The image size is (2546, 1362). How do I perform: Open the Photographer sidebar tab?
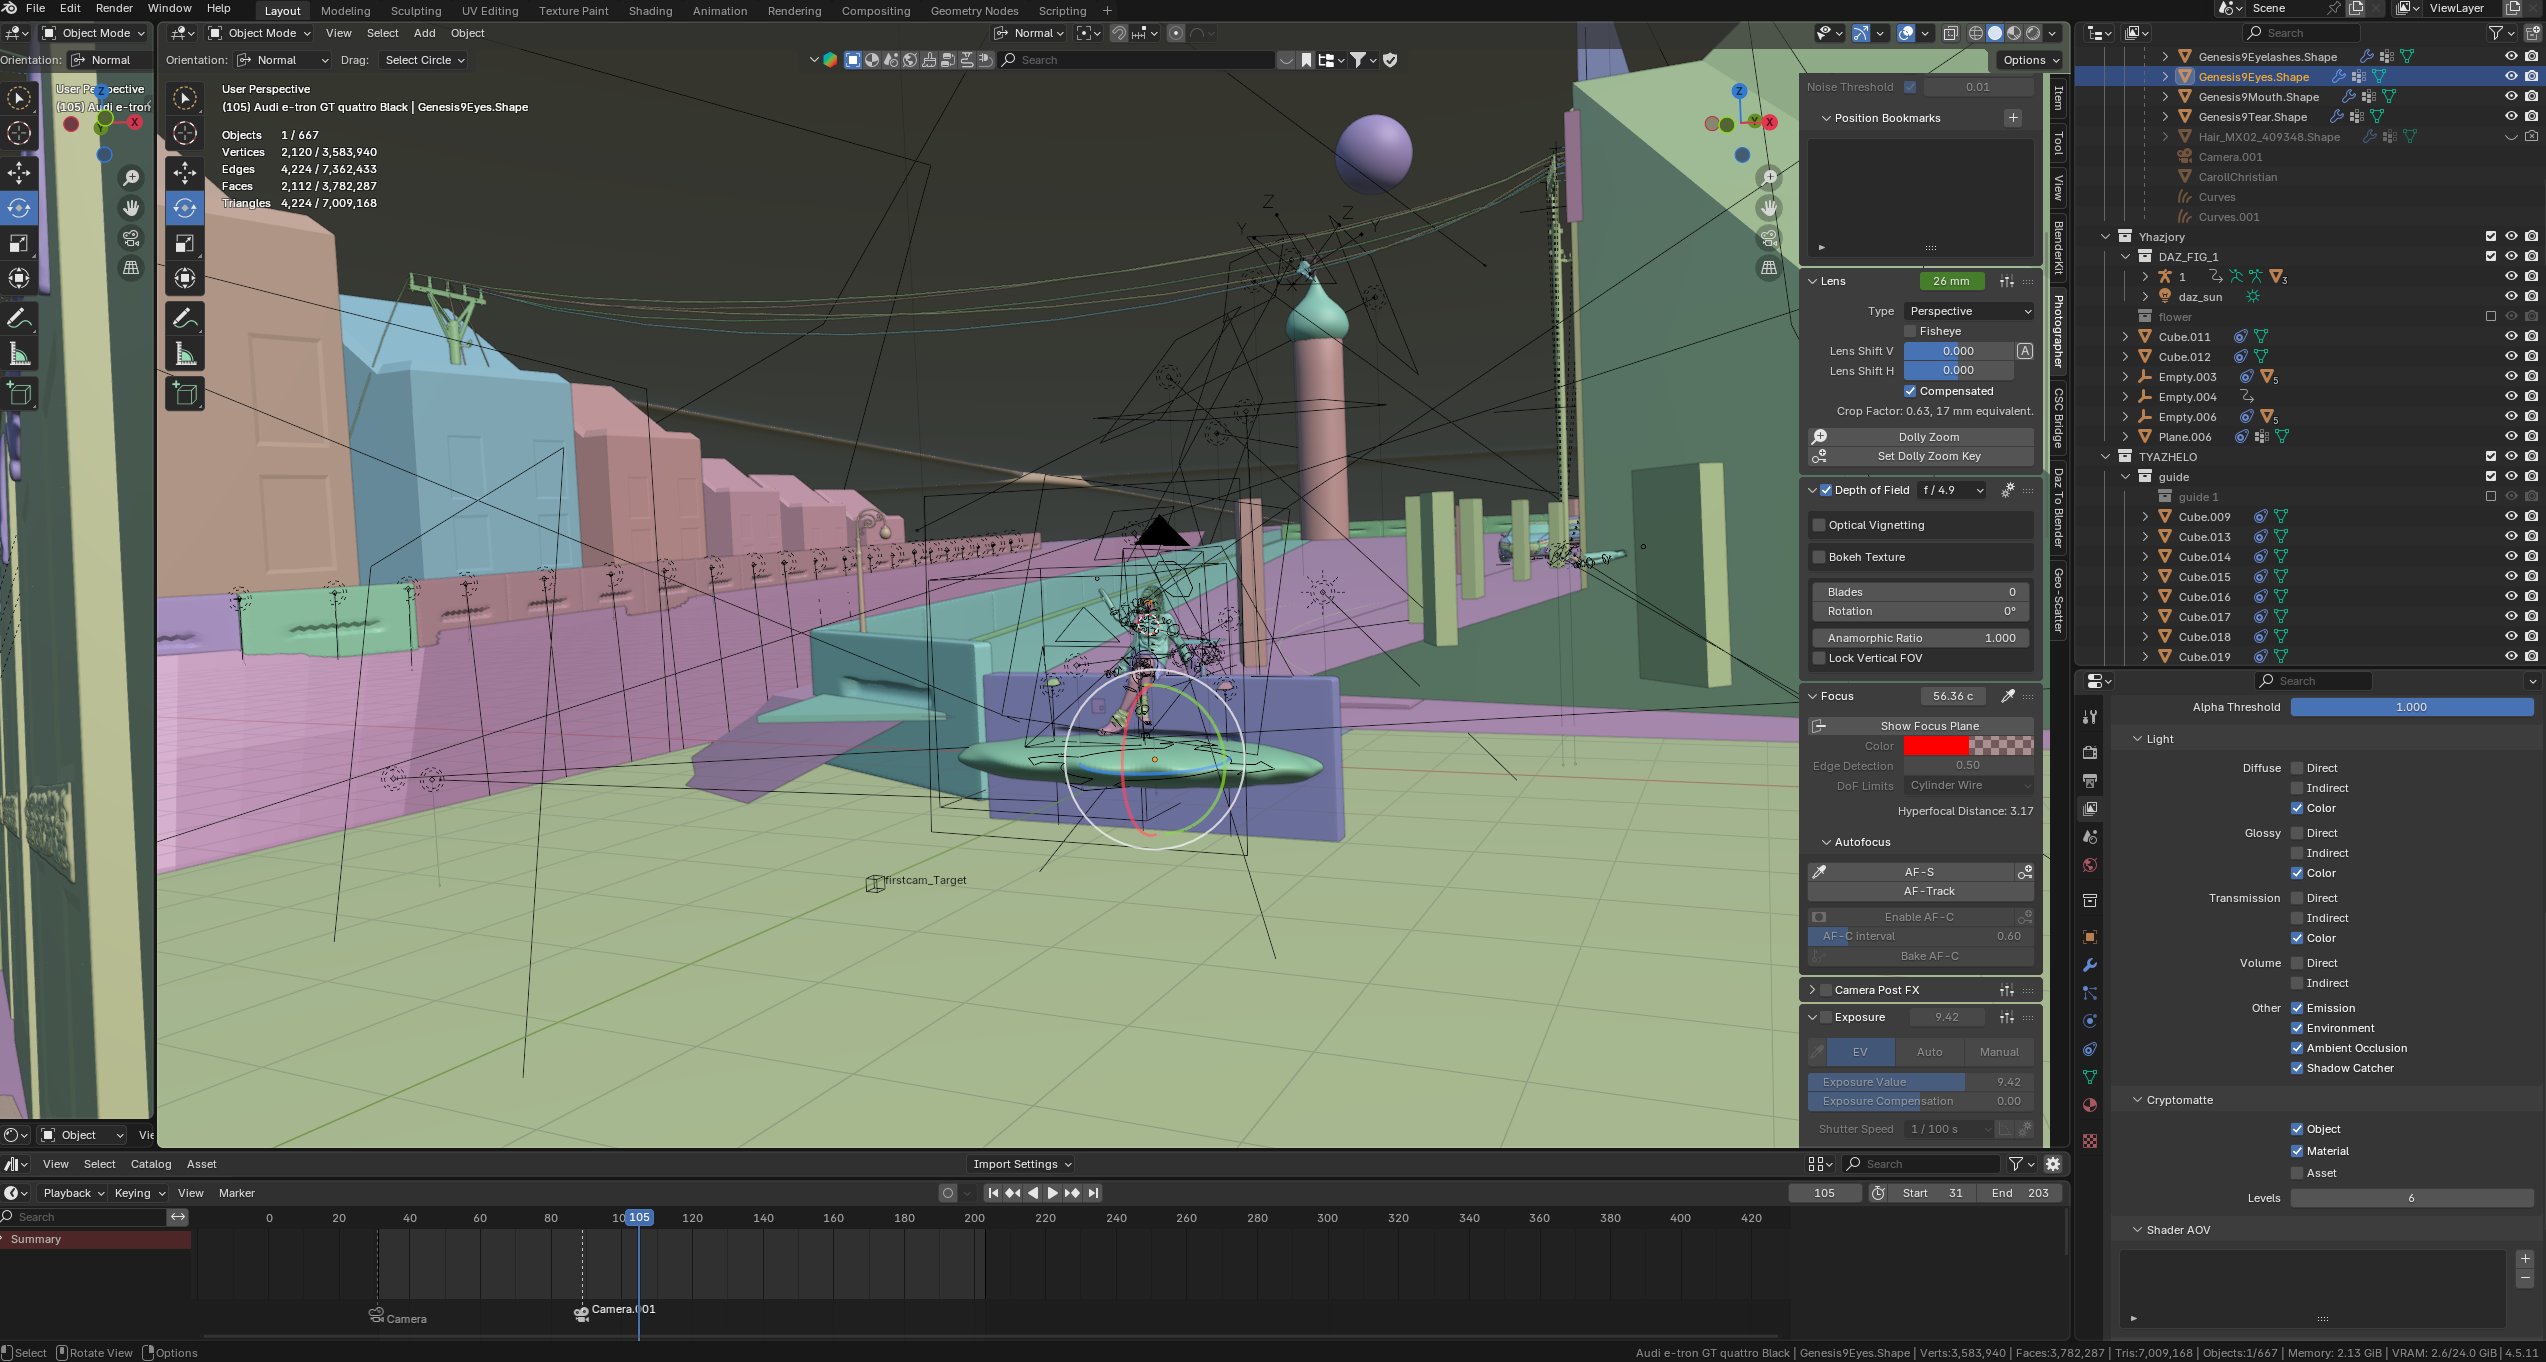(x=2058, y=331)
